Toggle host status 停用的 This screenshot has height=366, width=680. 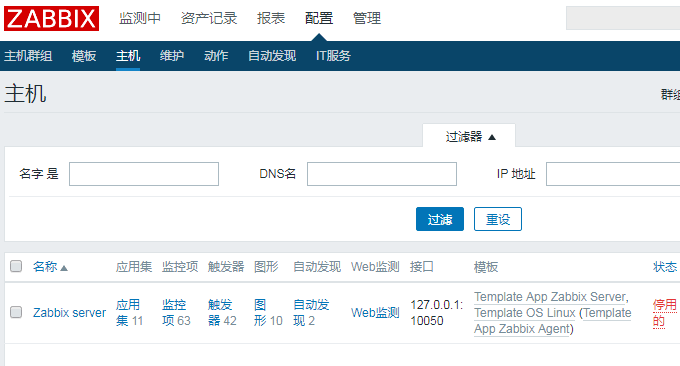point(664,313)
